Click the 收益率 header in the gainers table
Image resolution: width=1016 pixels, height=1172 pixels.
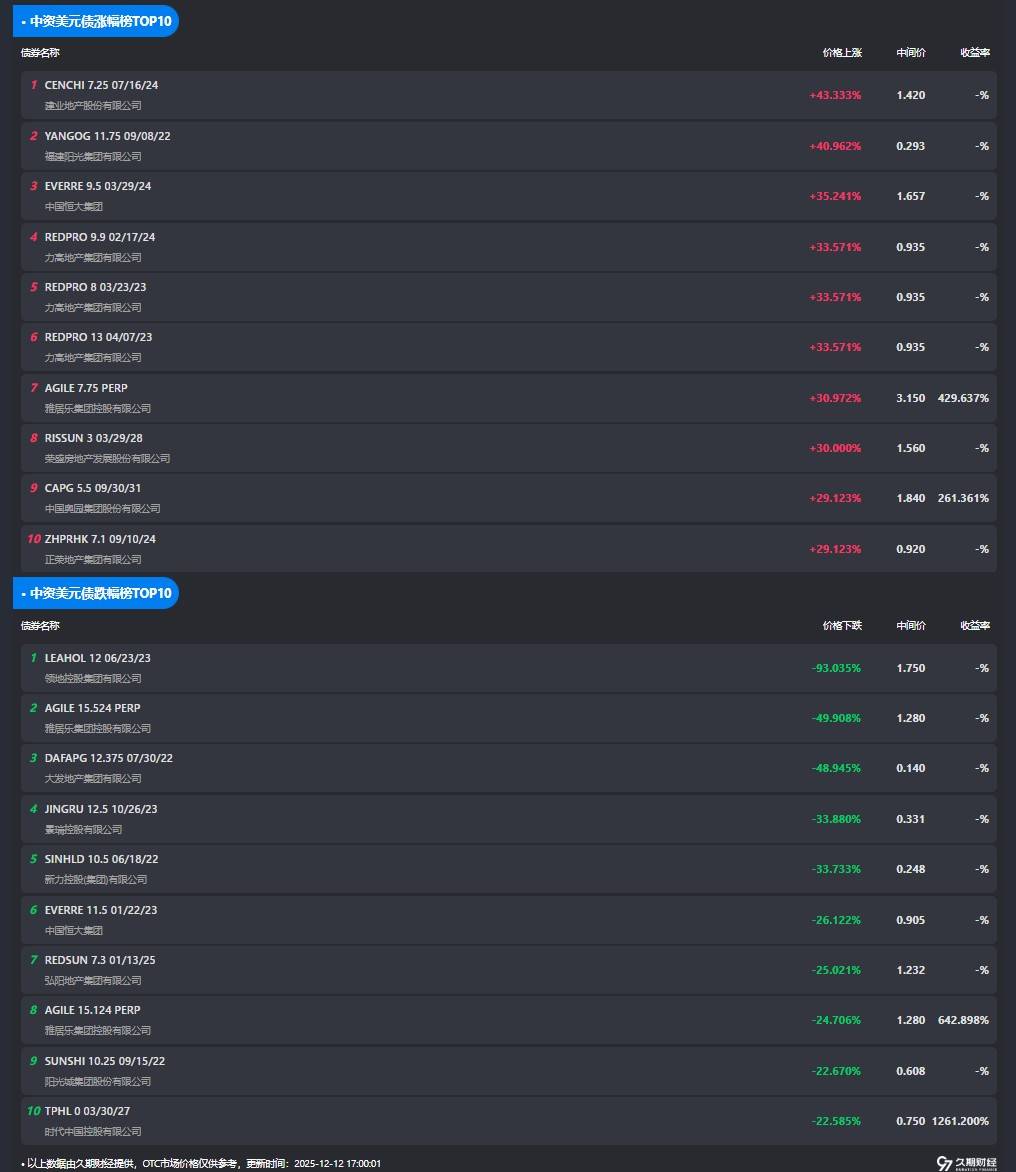pos(975,52)
